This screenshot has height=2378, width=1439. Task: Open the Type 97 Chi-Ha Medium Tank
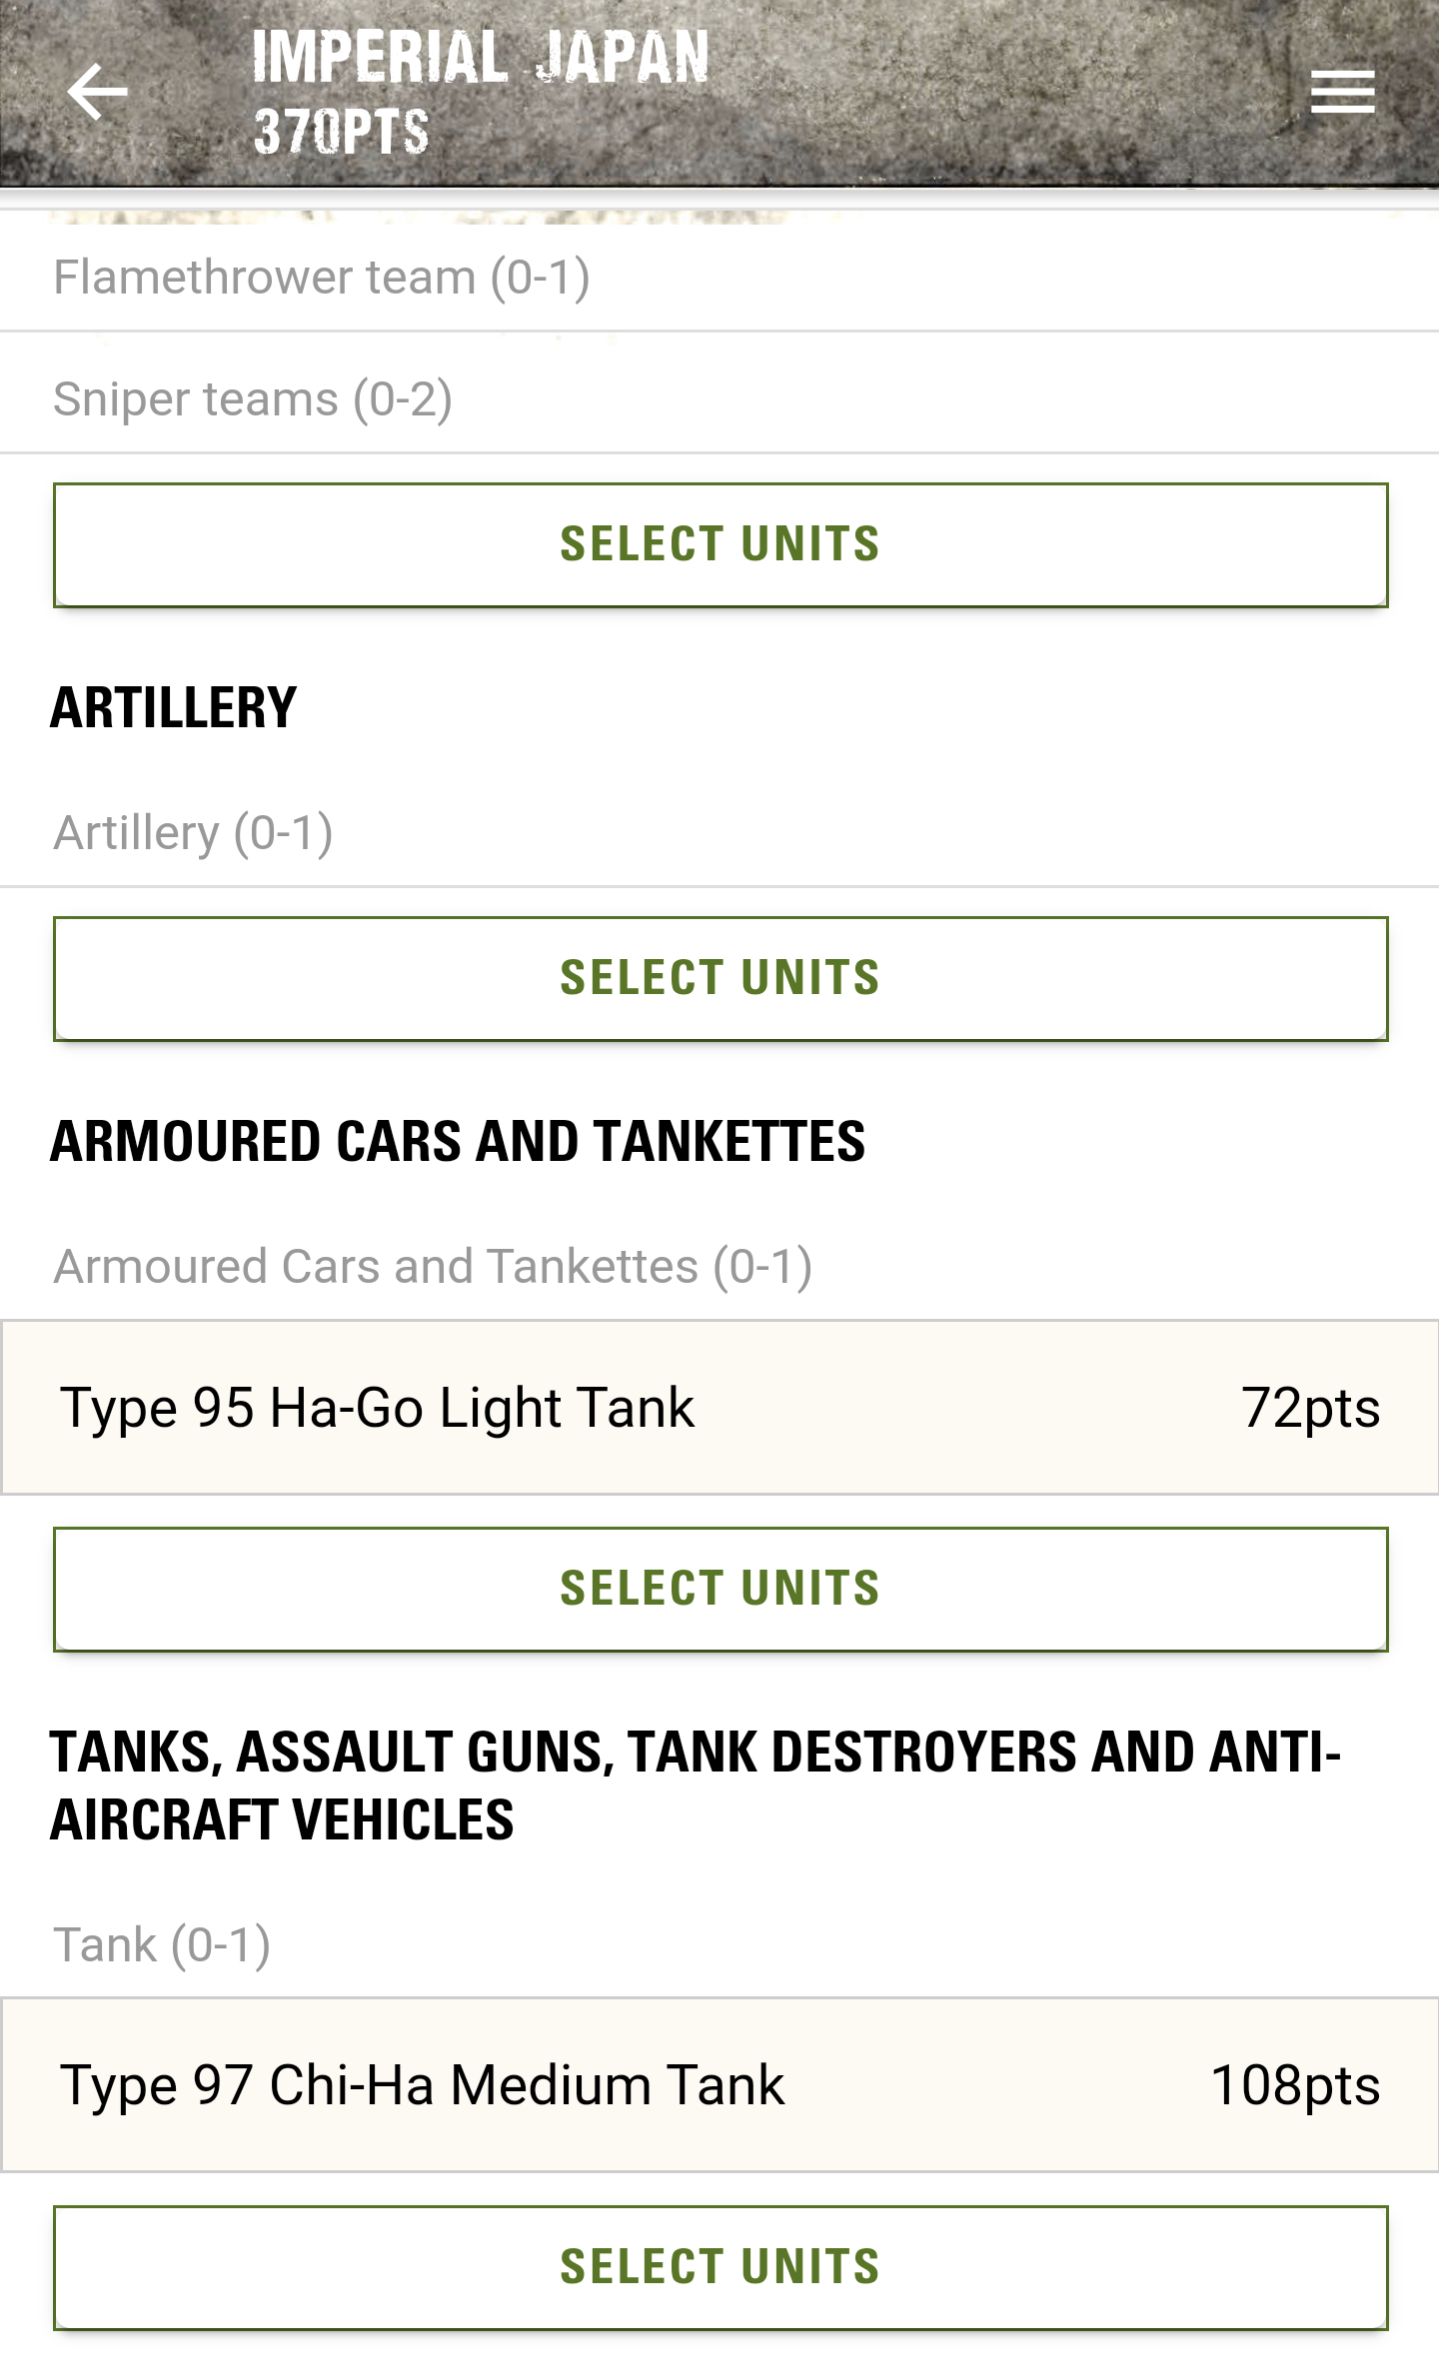(422, 2086)
